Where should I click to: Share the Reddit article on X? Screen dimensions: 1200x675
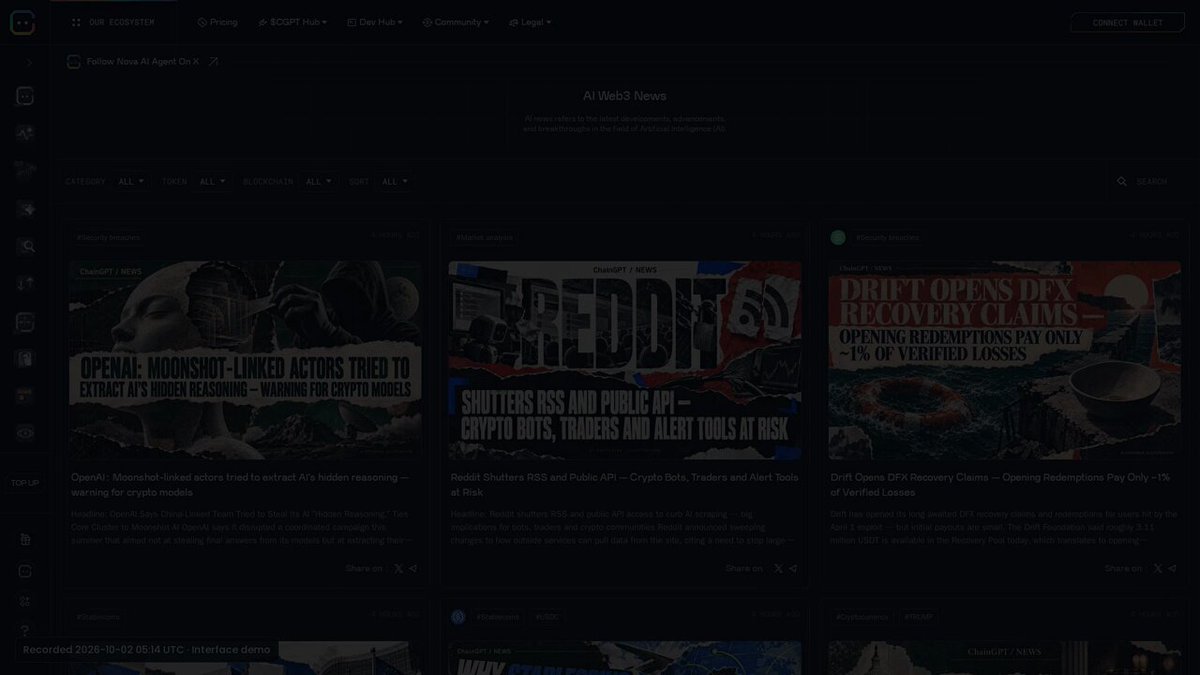[779, 568]
